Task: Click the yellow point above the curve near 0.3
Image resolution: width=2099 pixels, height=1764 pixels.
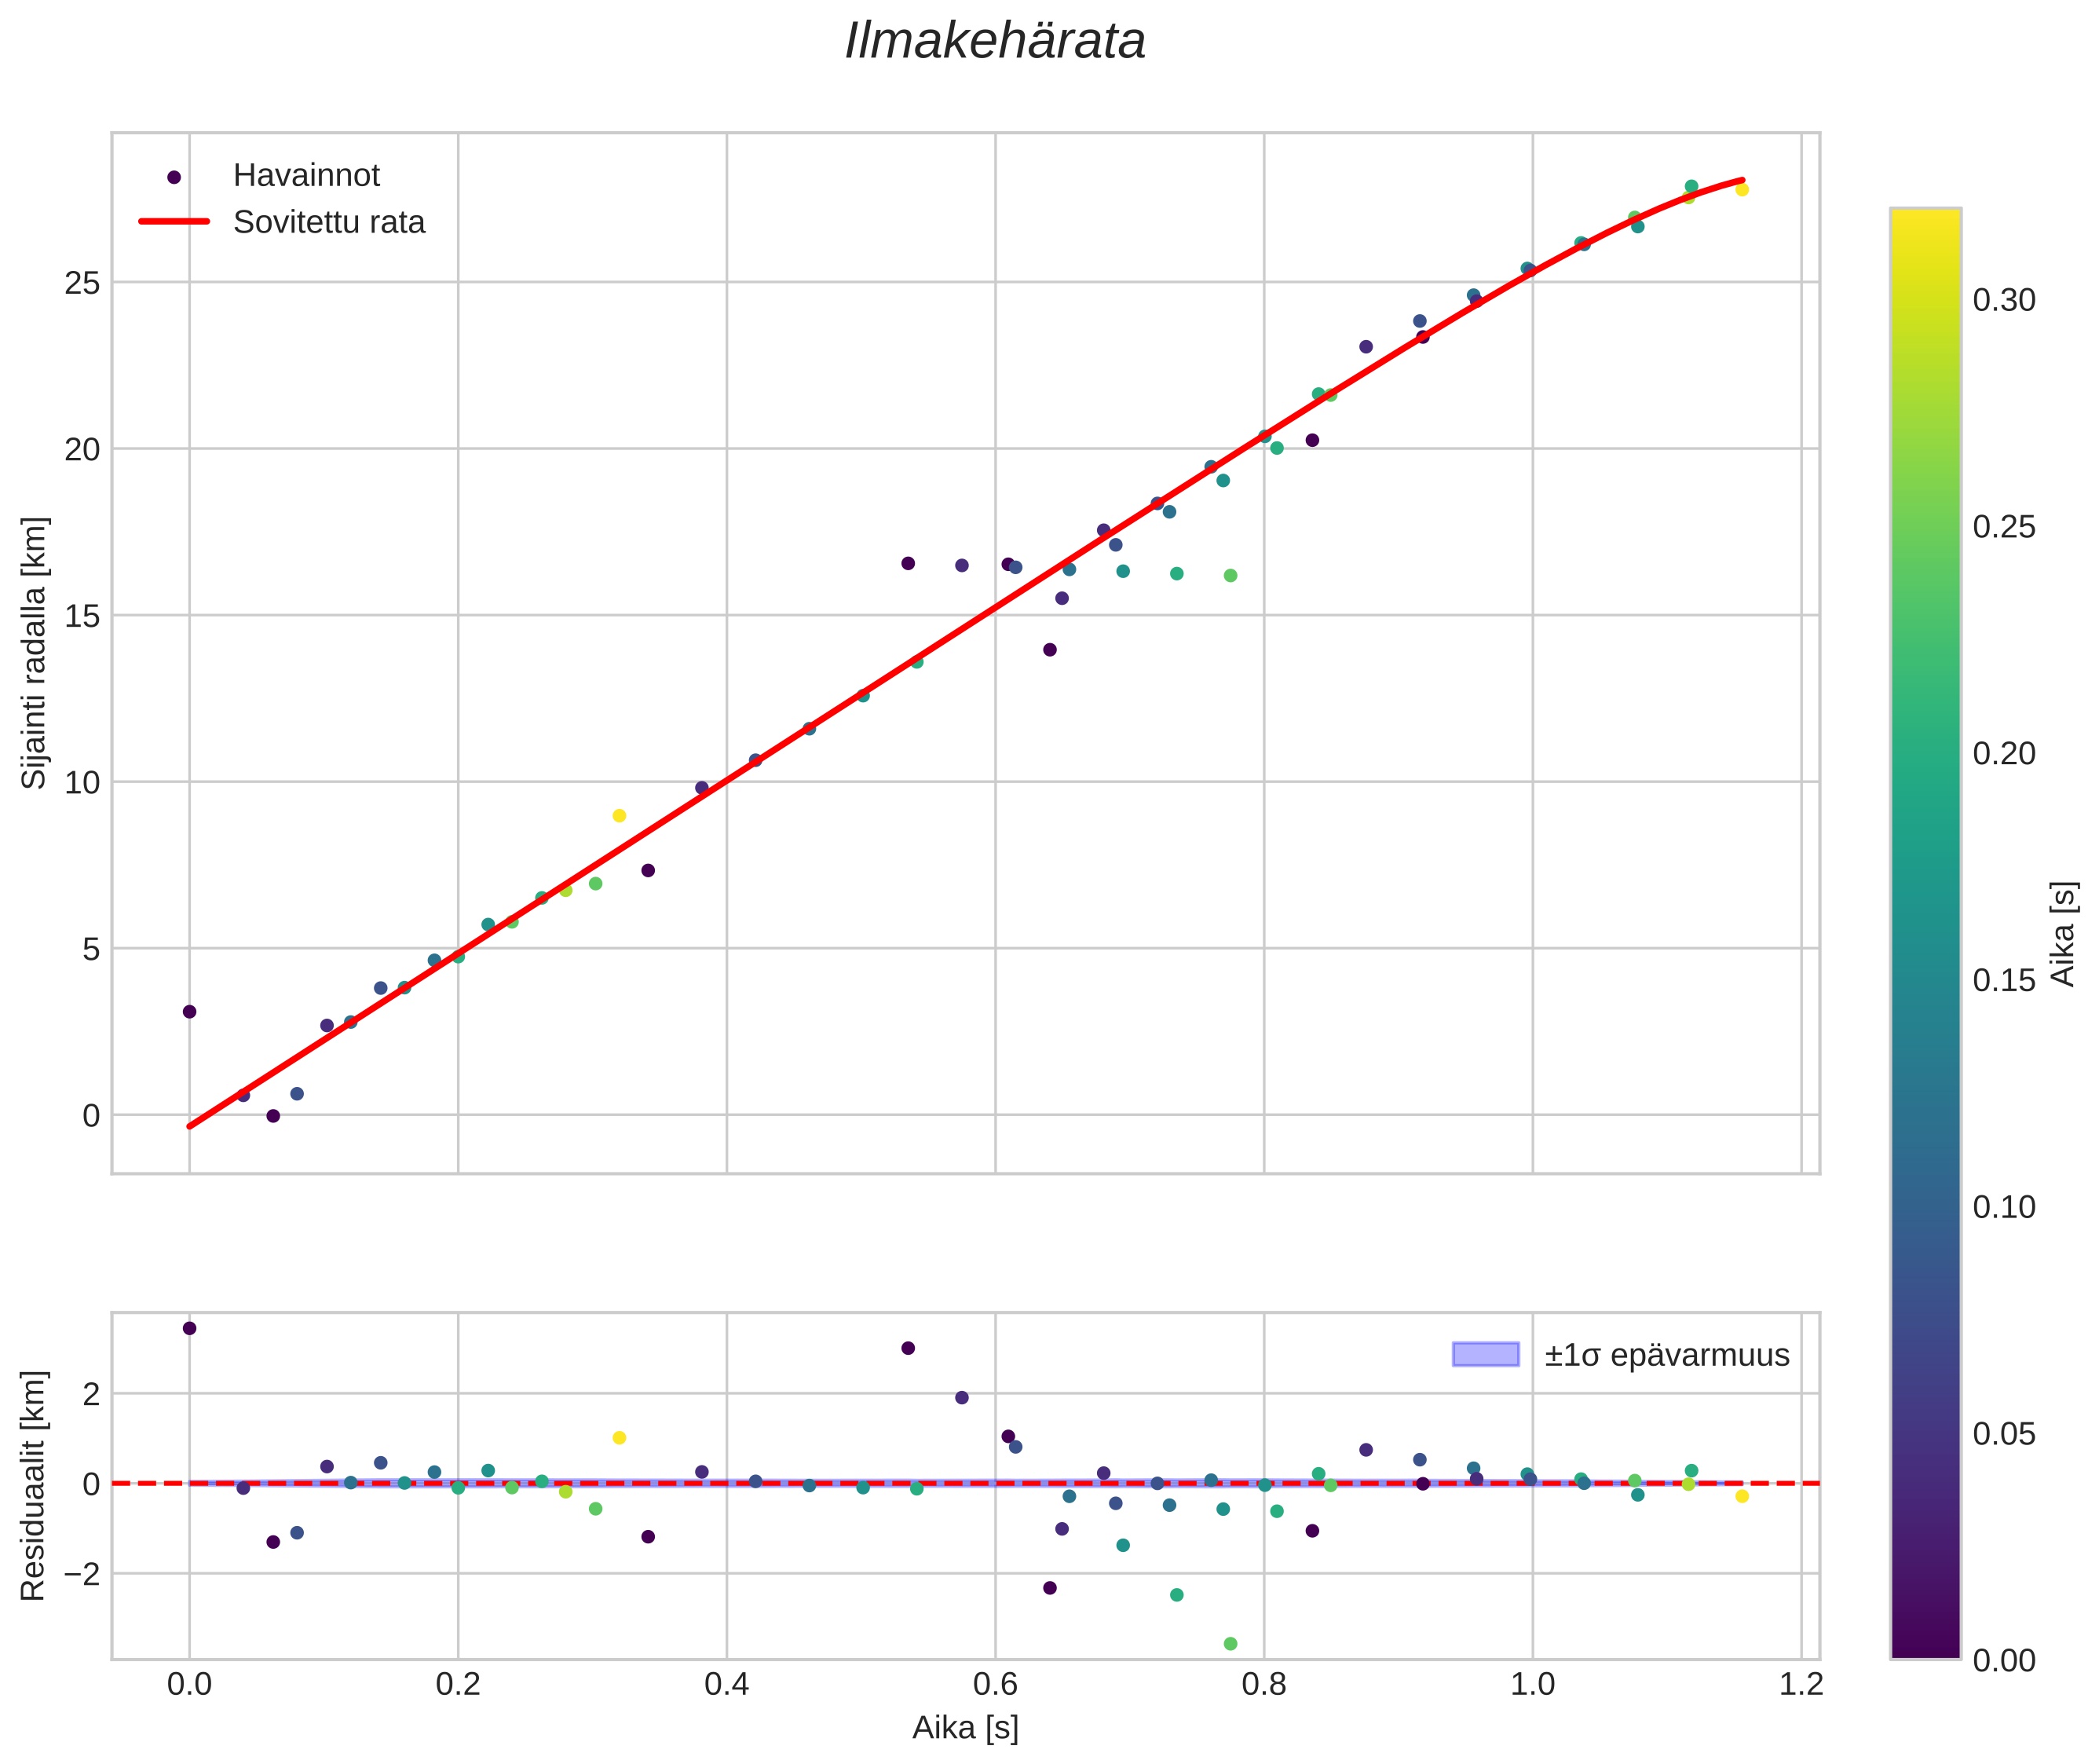Action: (619, 816)
